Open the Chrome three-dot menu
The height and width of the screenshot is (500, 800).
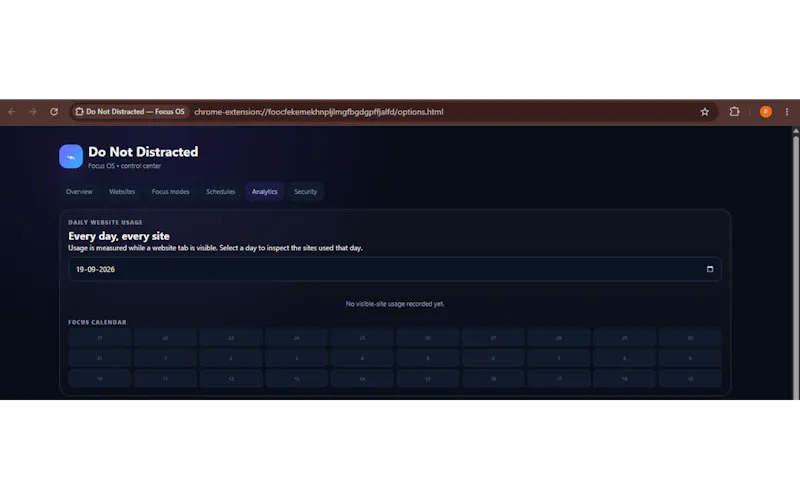pyautogui.click(x=787, y=112)
